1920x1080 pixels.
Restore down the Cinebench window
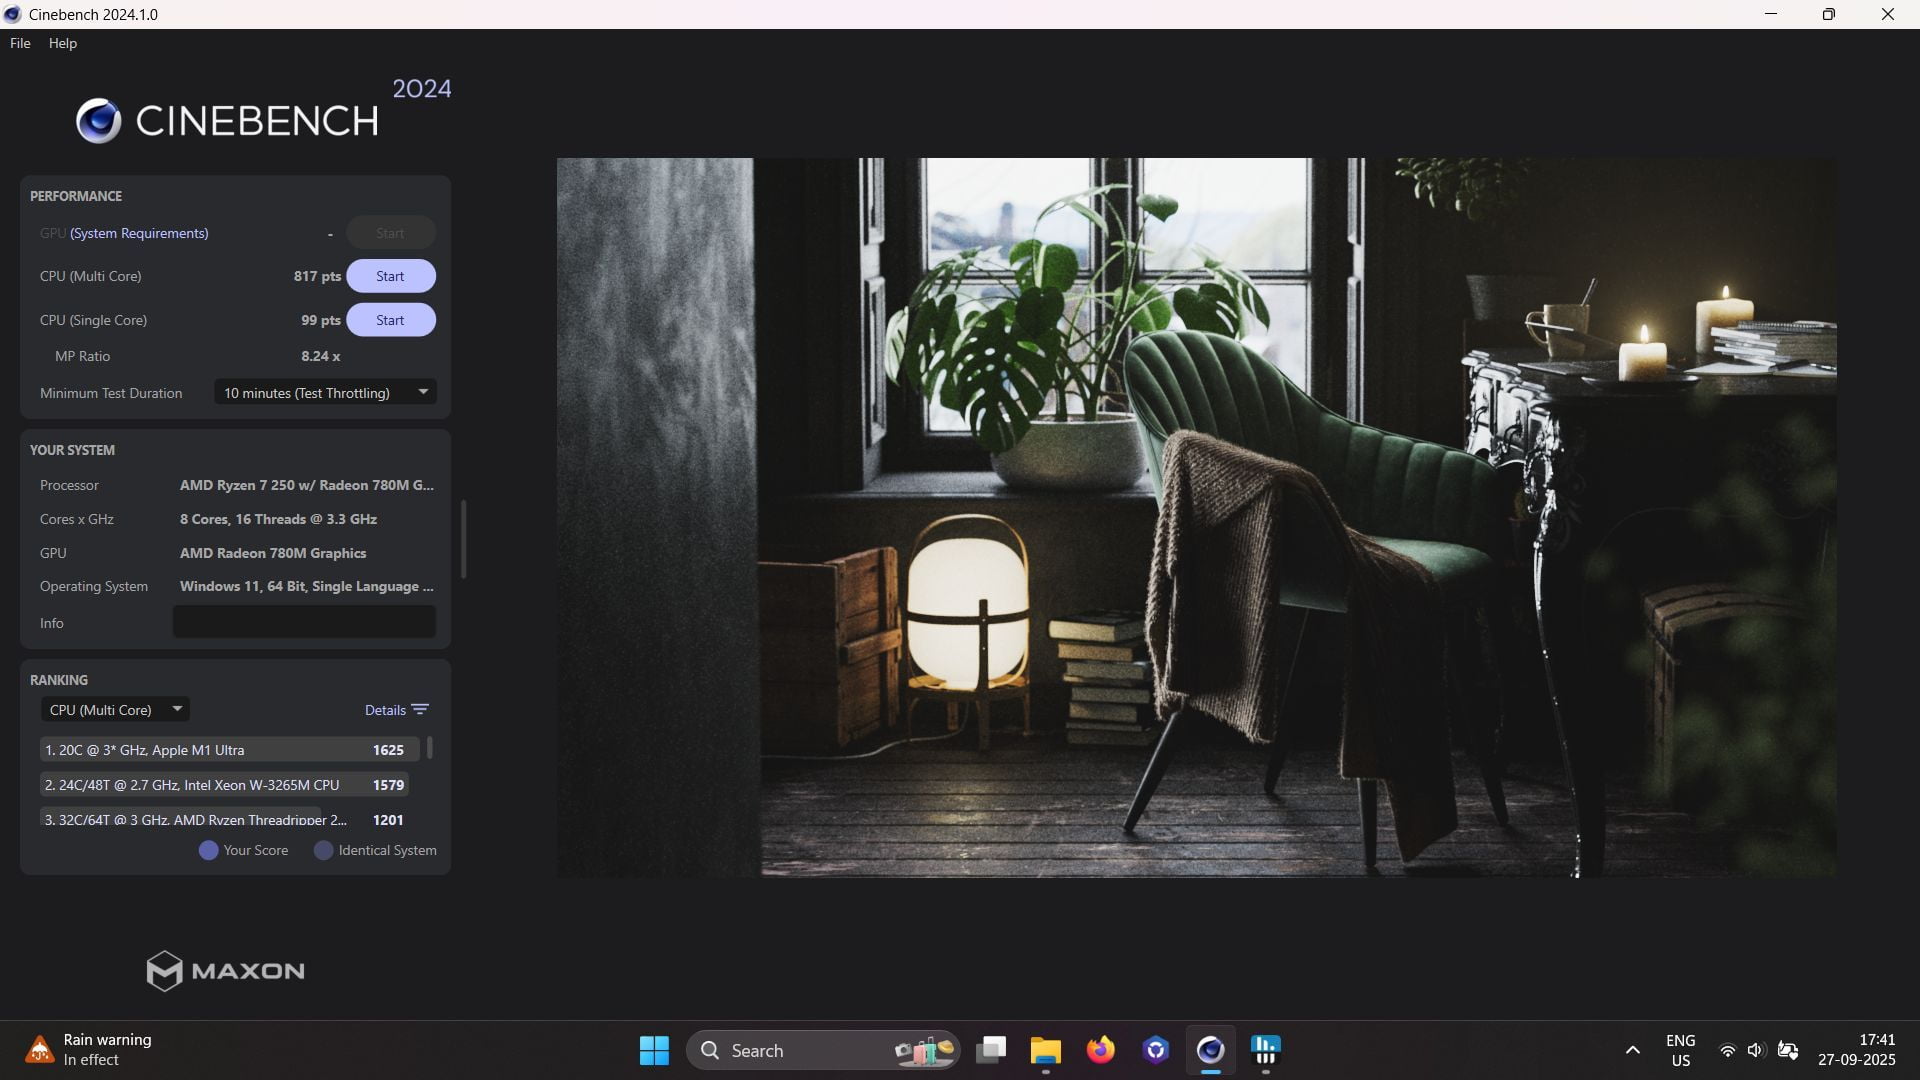point(1829,14)
